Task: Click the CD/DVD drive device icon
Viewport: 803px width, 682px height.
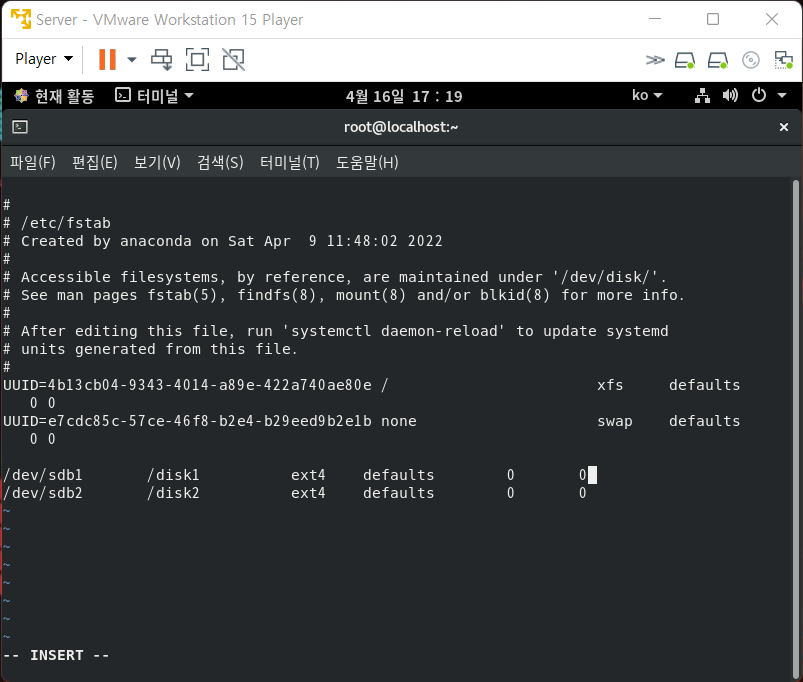Action: click(751, 60)
